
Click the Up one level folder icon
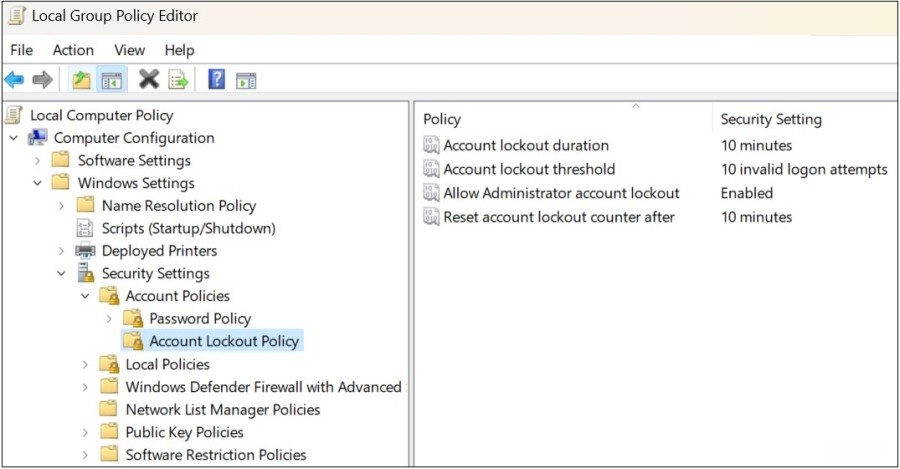coord(82,80)
